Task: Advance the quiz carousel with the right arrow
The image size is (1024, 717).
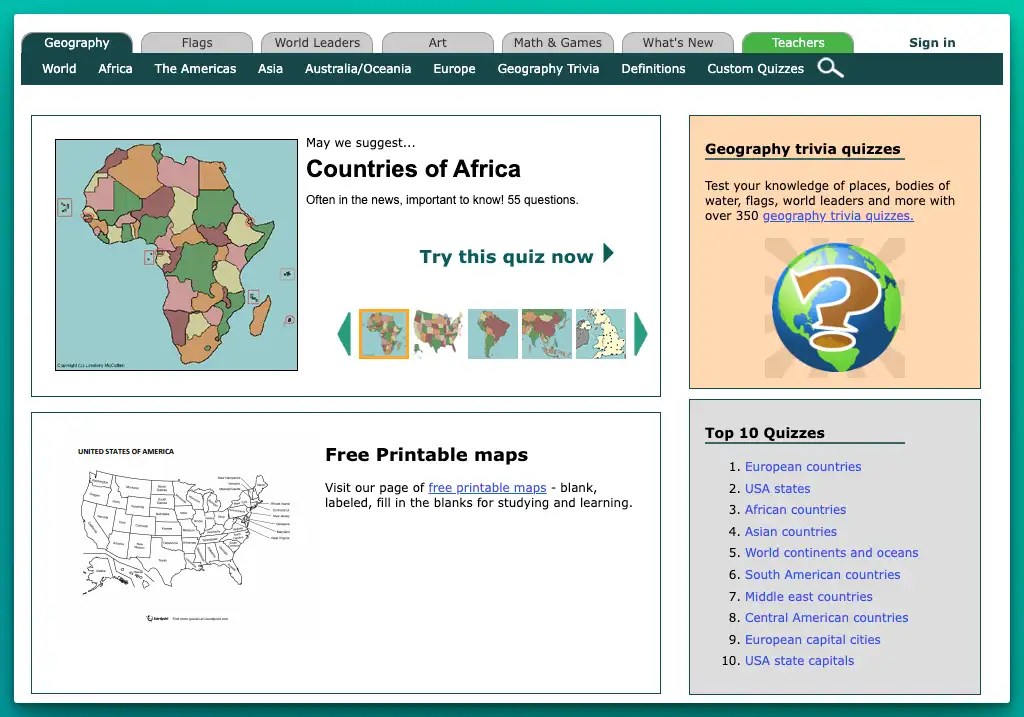Action: 641,334
